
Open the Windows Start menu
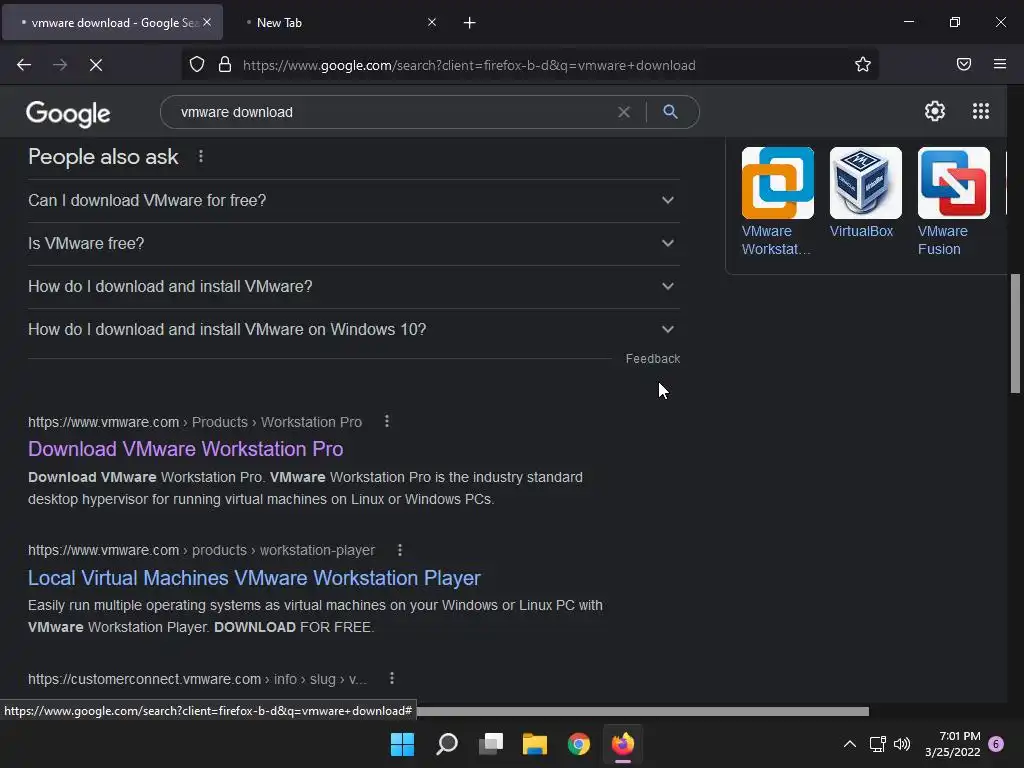402,744
